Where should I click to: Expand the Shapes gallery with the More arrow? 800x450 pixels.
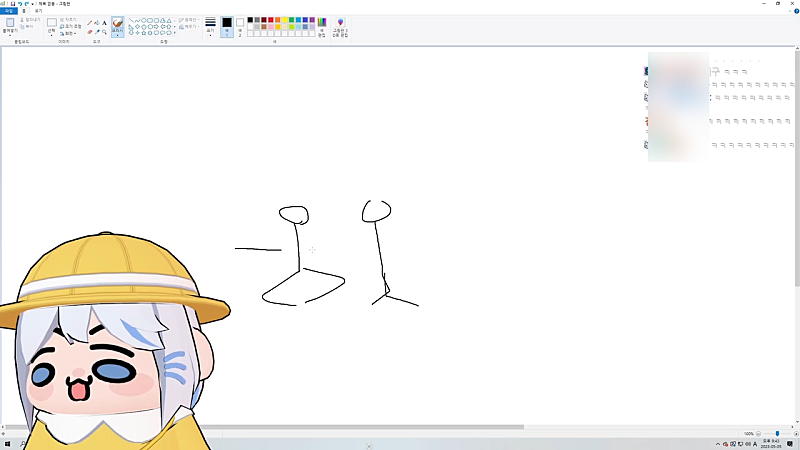pos(174,33)
